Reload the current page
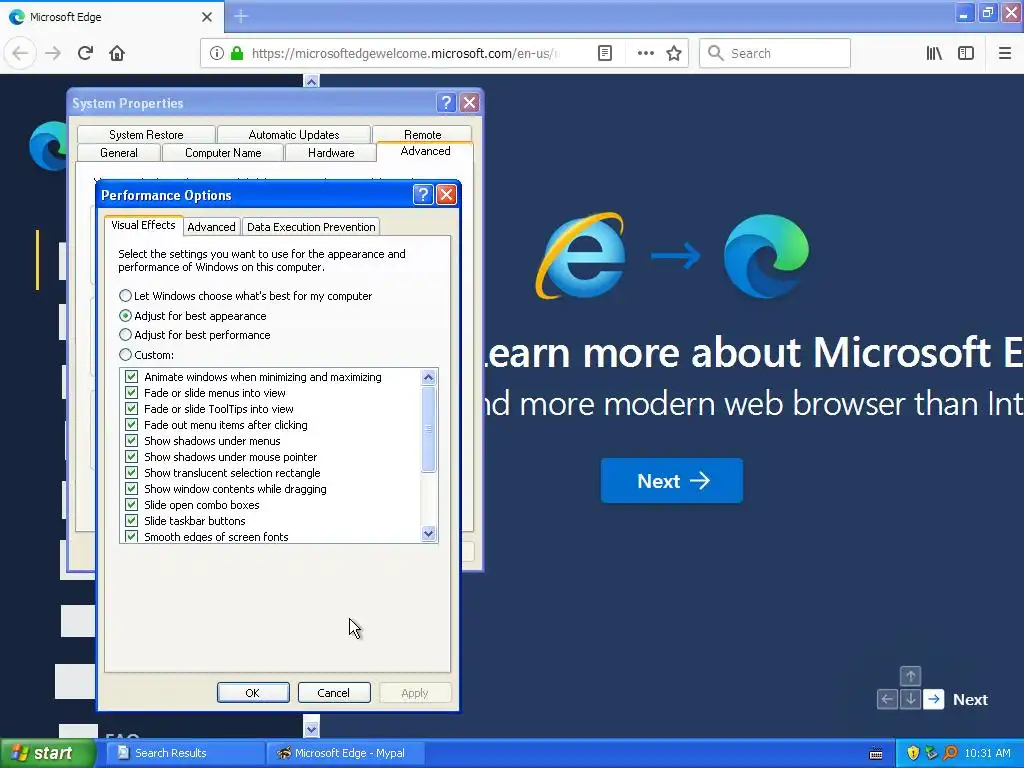 tap(85, 53)
